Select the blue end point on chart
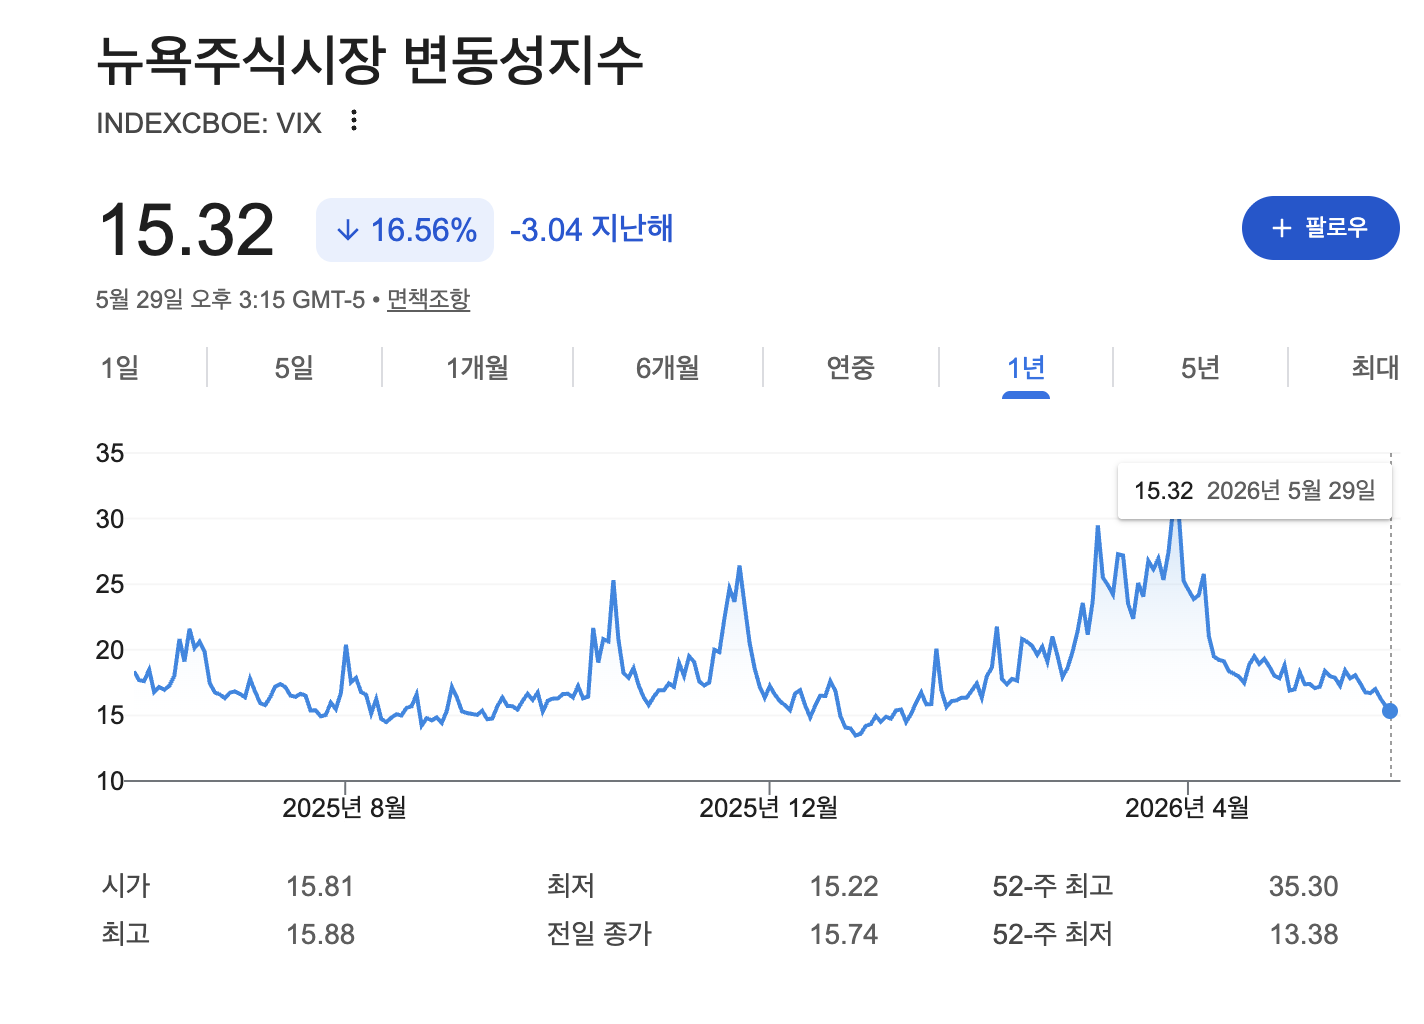The width and height of the screenshot is (1424, 1024). (x=1390, y=711)
